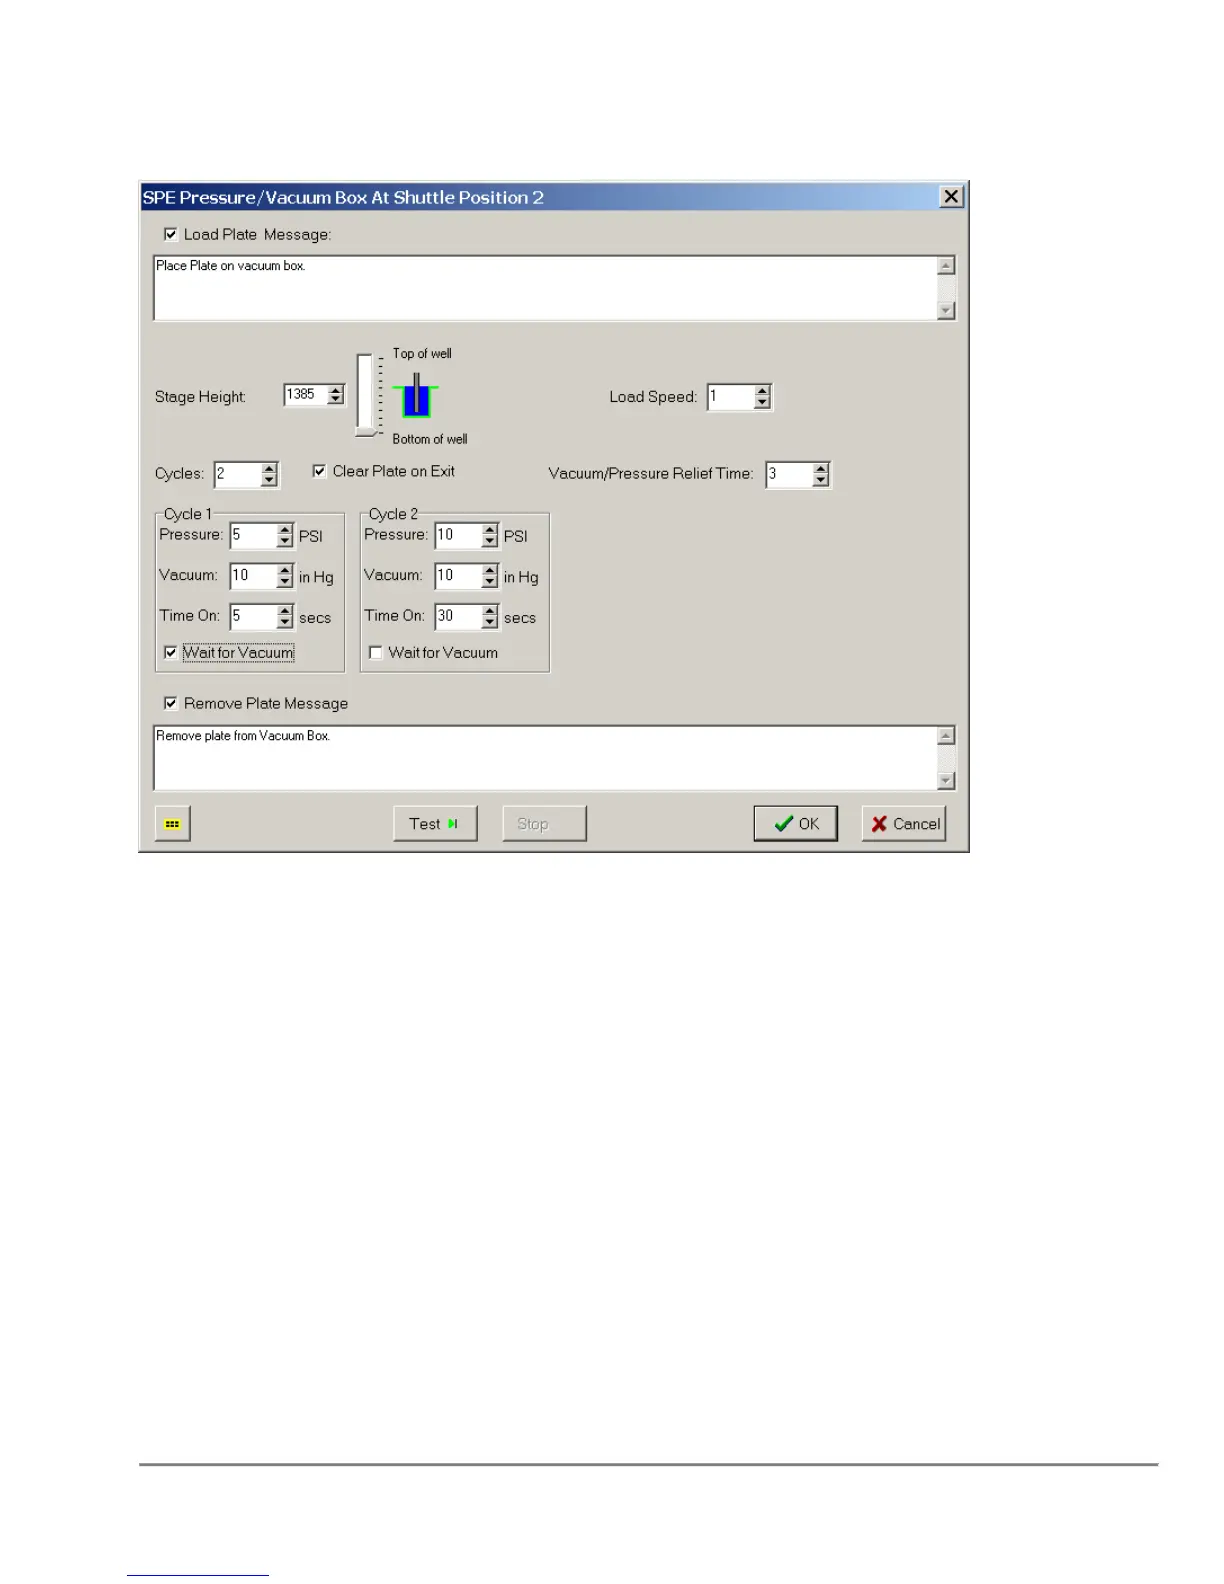Click in the Cycles input field
1224x1584 pixels.
click(x=238, y=474)
